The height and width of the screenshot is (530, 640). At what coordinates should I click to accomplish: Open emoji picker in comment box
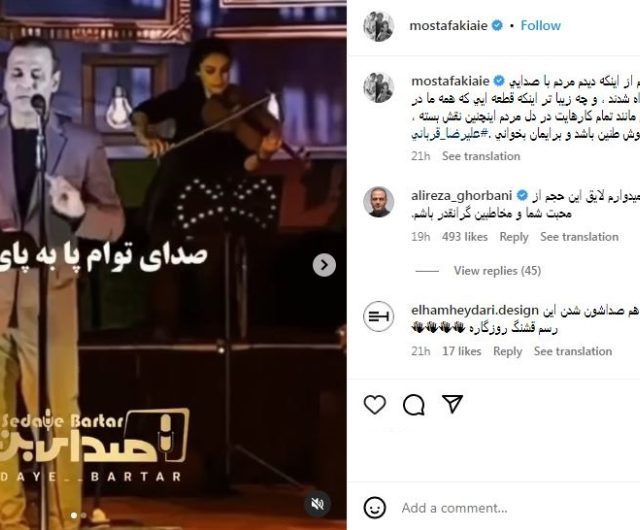point(374,508)
